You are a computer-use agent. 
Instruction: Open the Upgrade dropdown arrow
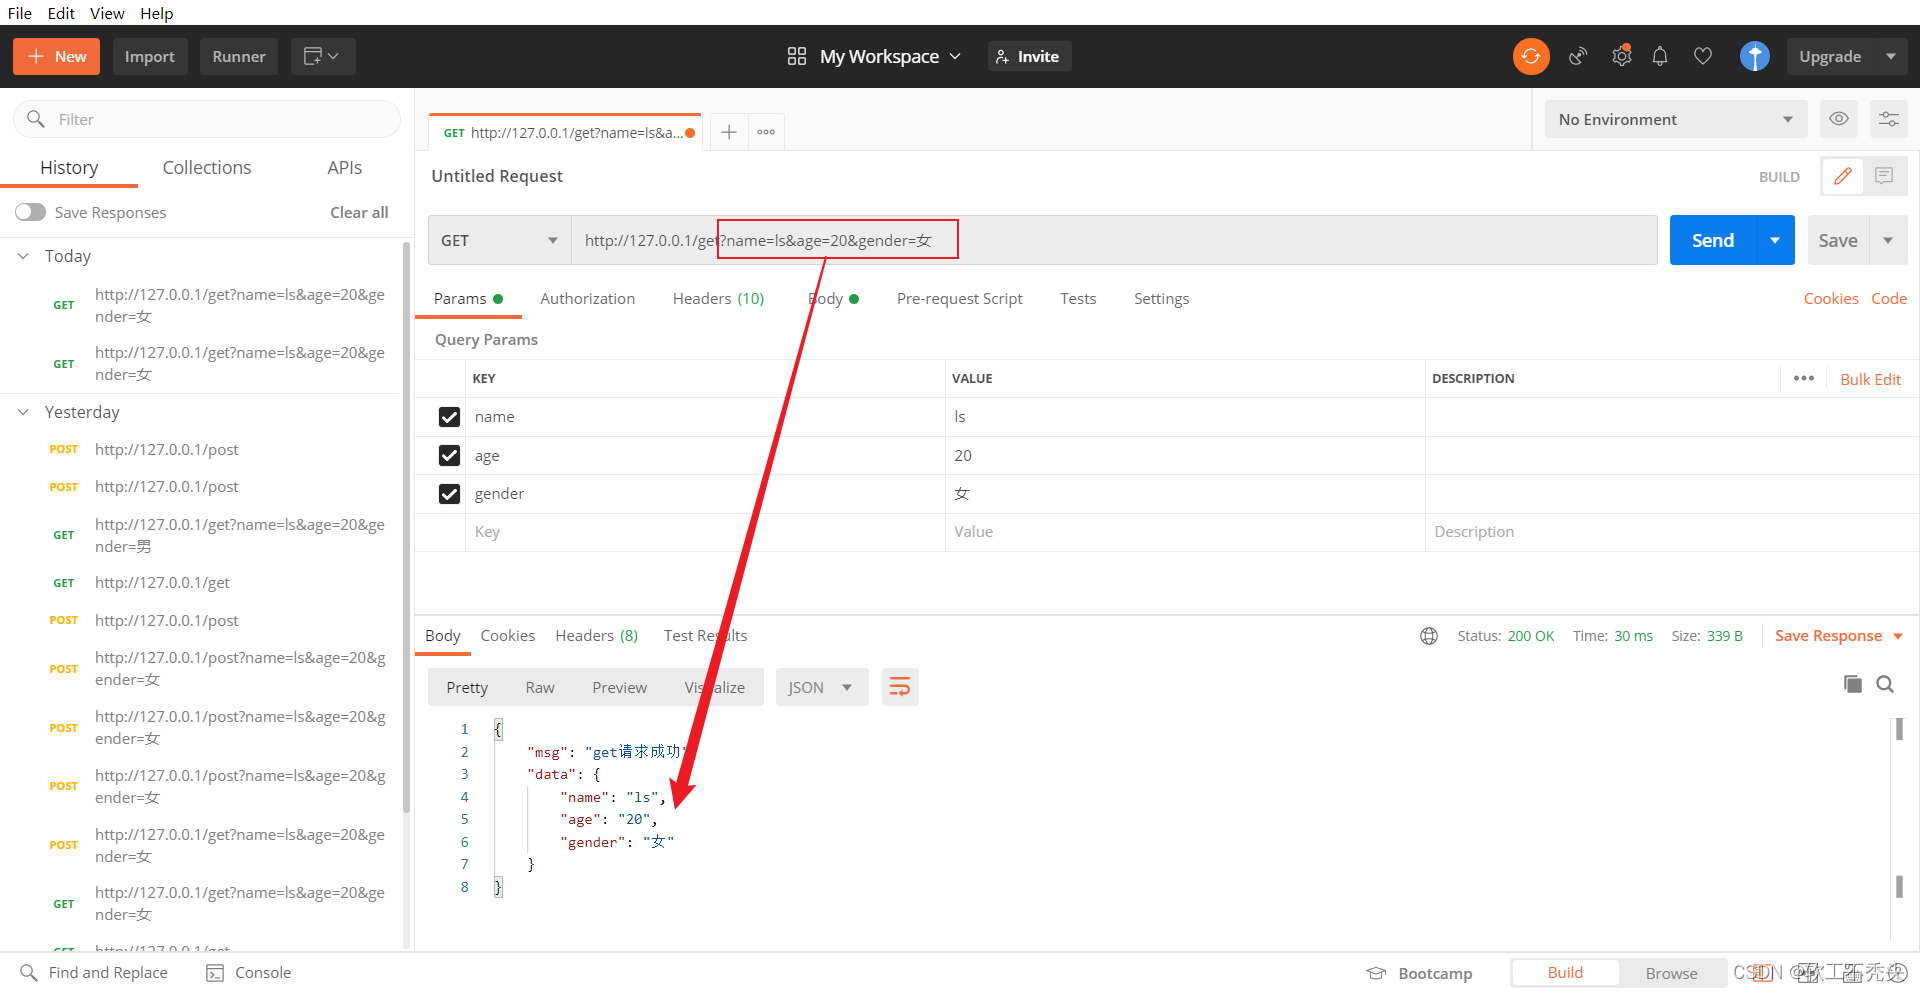(1890, 56)
